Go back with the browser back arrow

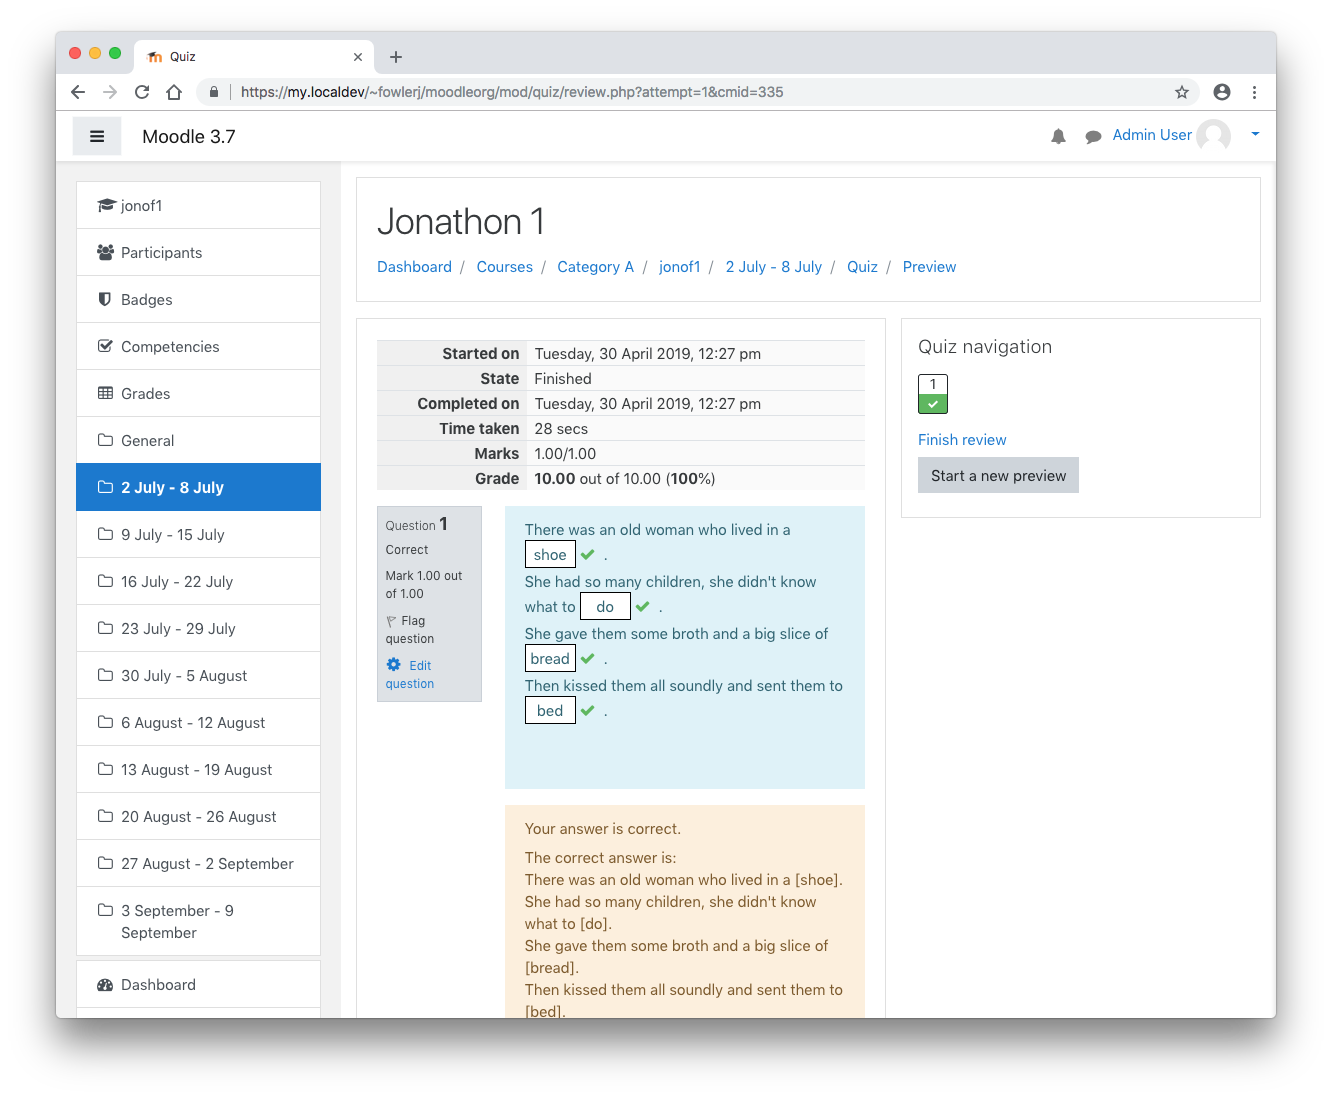tap(78, 92)
